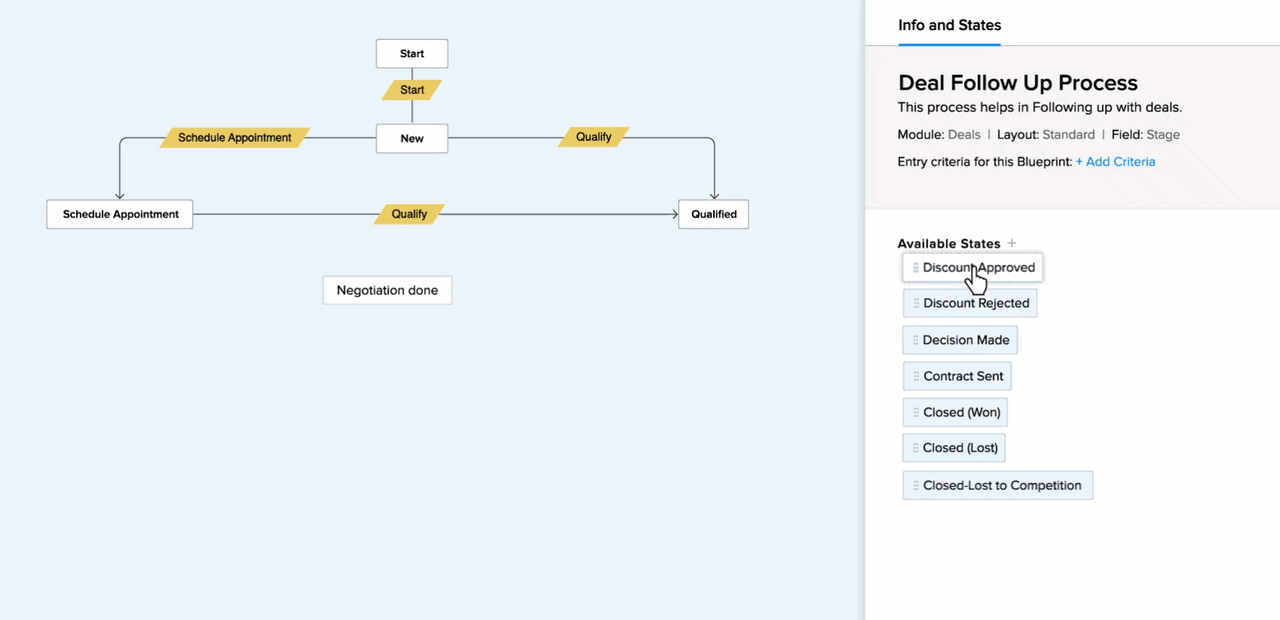Click the + Add Criteria link
This screenshot has width=1280, height=620.
tap(1115, 162)
